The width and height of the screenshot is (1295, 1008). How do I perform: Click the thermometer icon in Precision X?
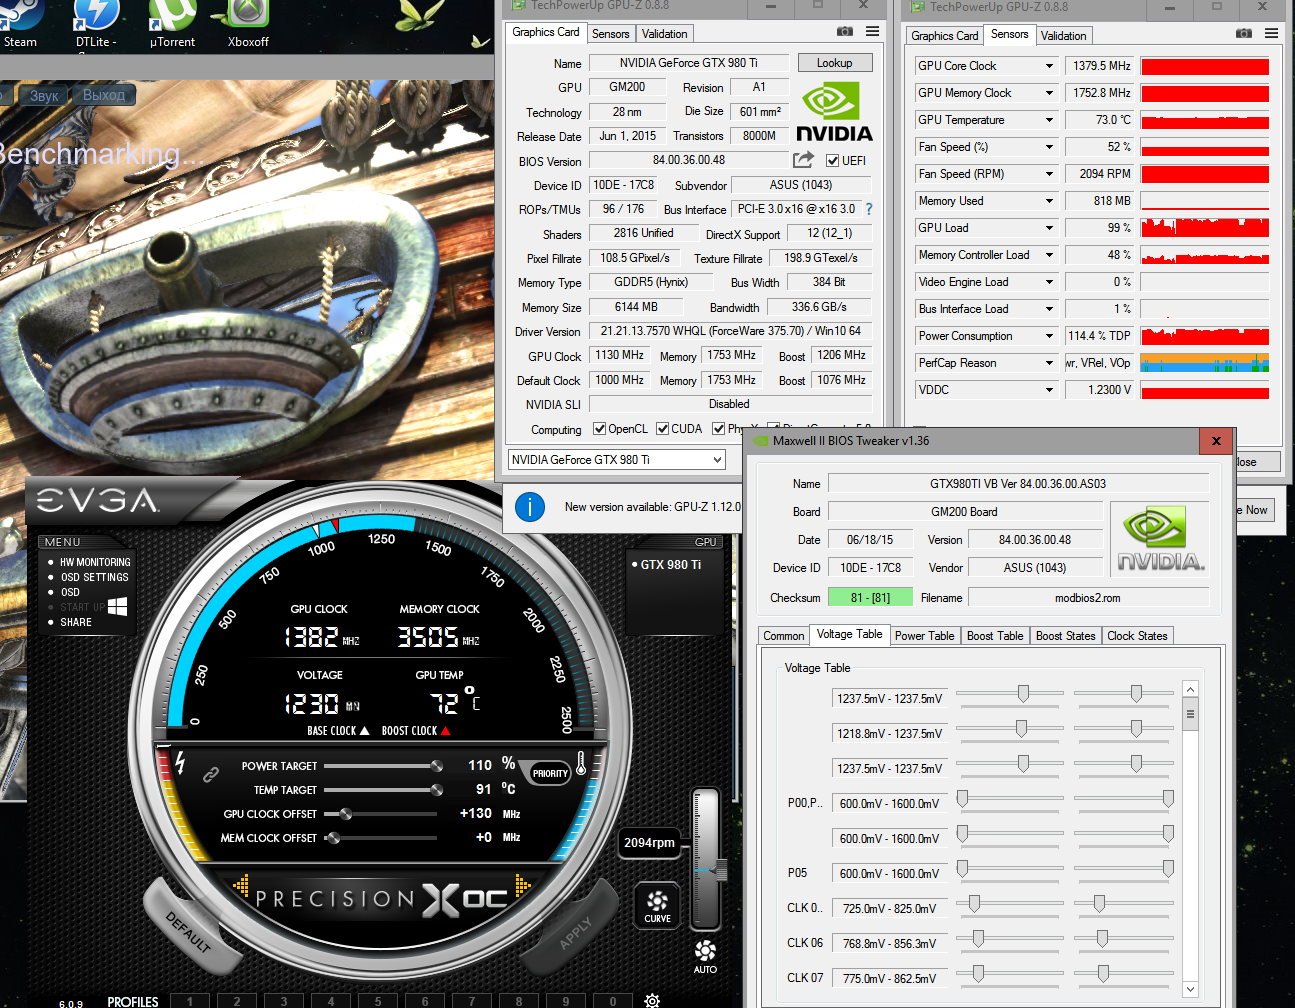(582, 764)
